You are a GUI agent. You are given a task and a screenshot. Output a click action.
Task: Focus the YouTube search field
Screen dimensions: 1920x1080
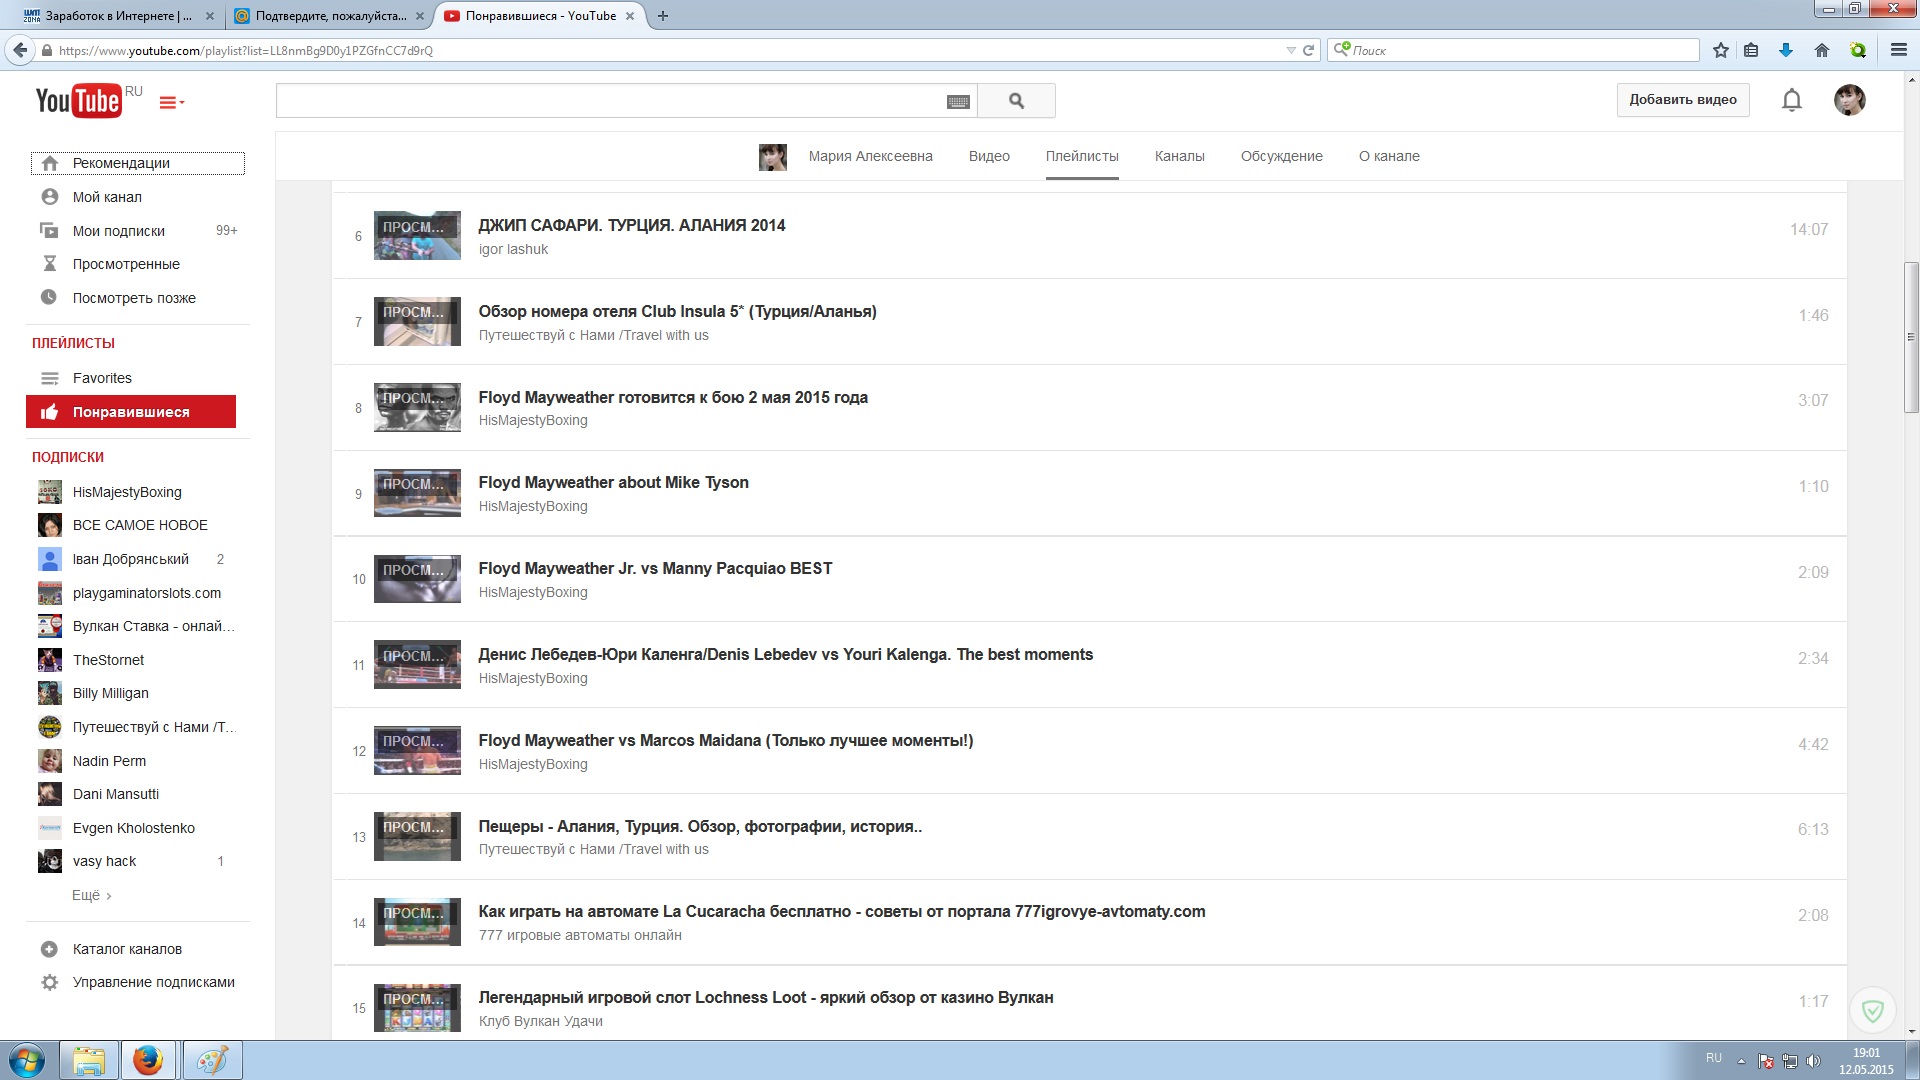click(x=610, y=101)
